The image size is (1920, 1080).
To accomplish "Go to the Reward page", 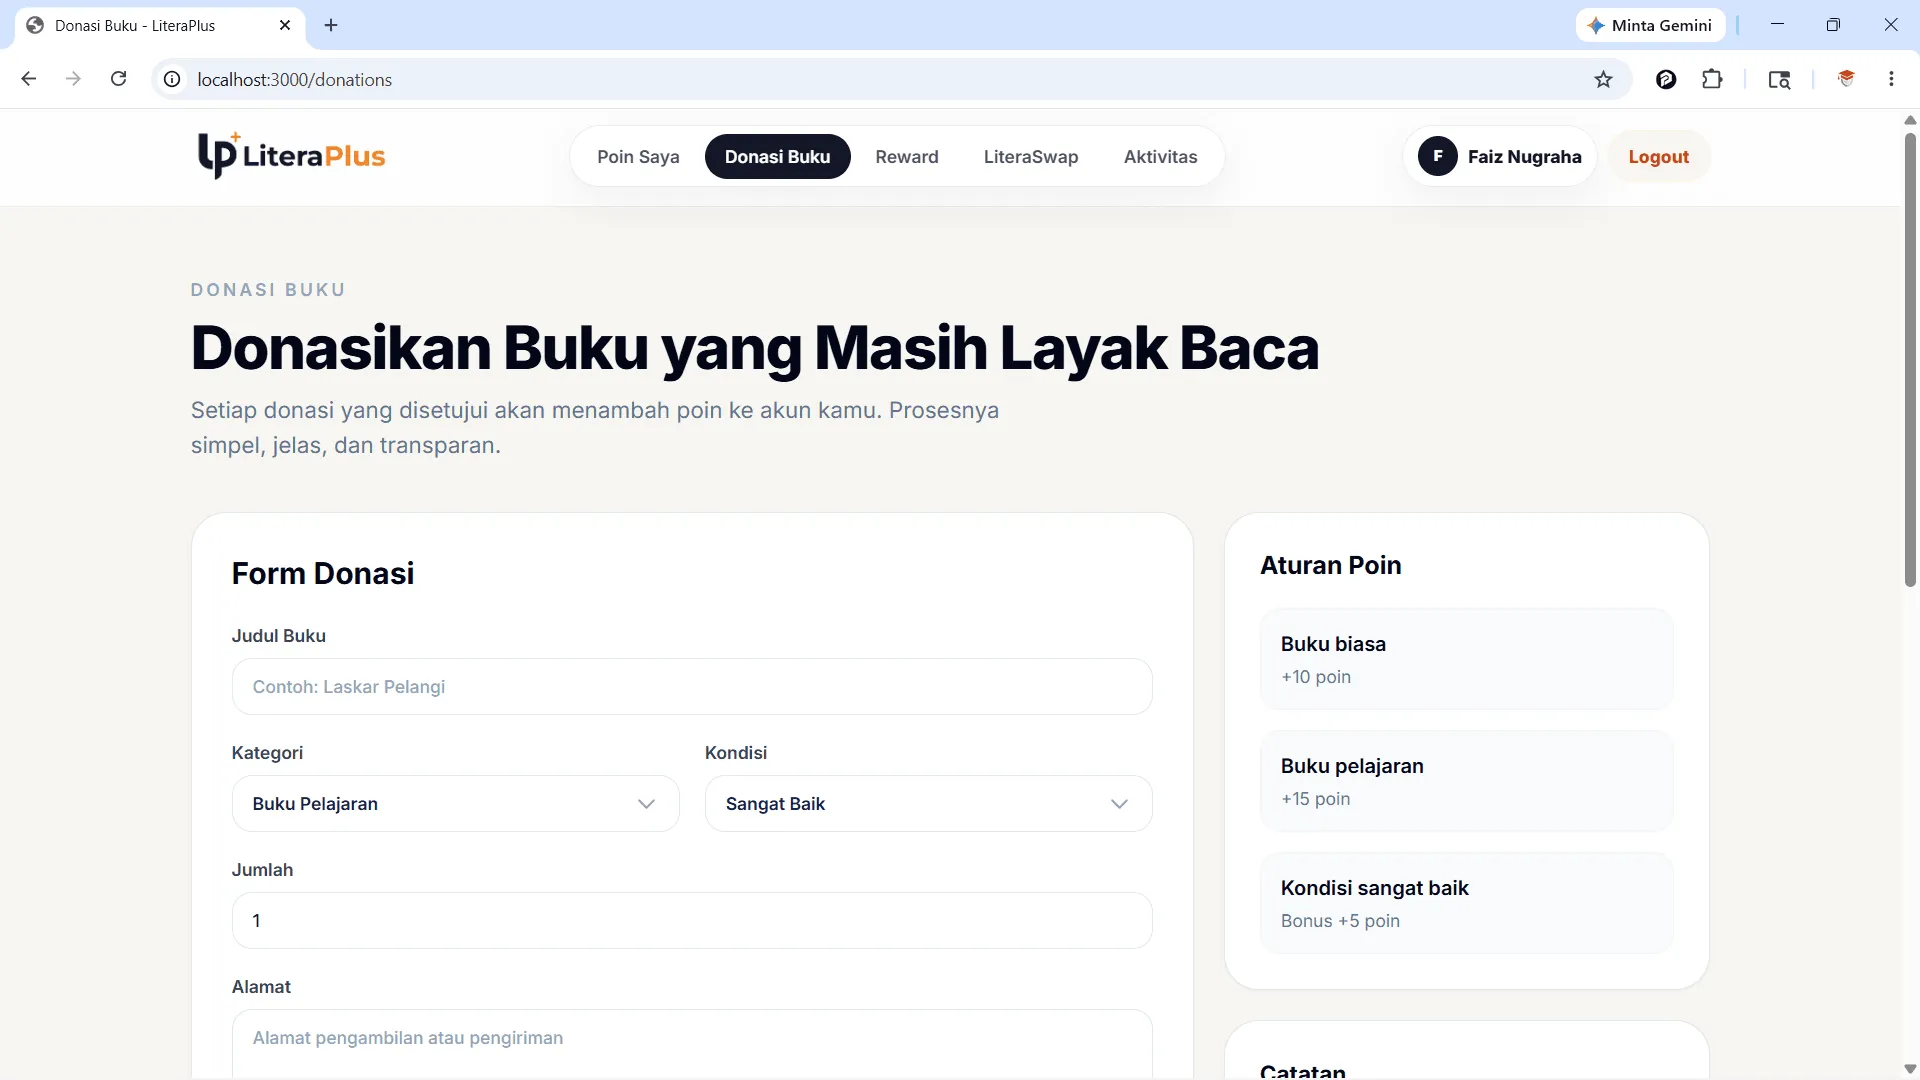I will 907,156.
